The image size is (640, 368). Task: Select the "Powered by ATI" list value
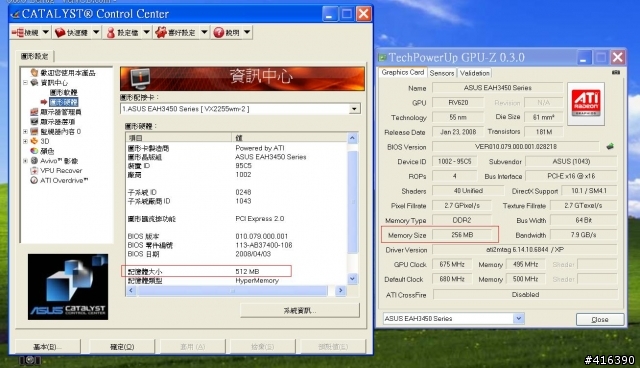[260, 148]
